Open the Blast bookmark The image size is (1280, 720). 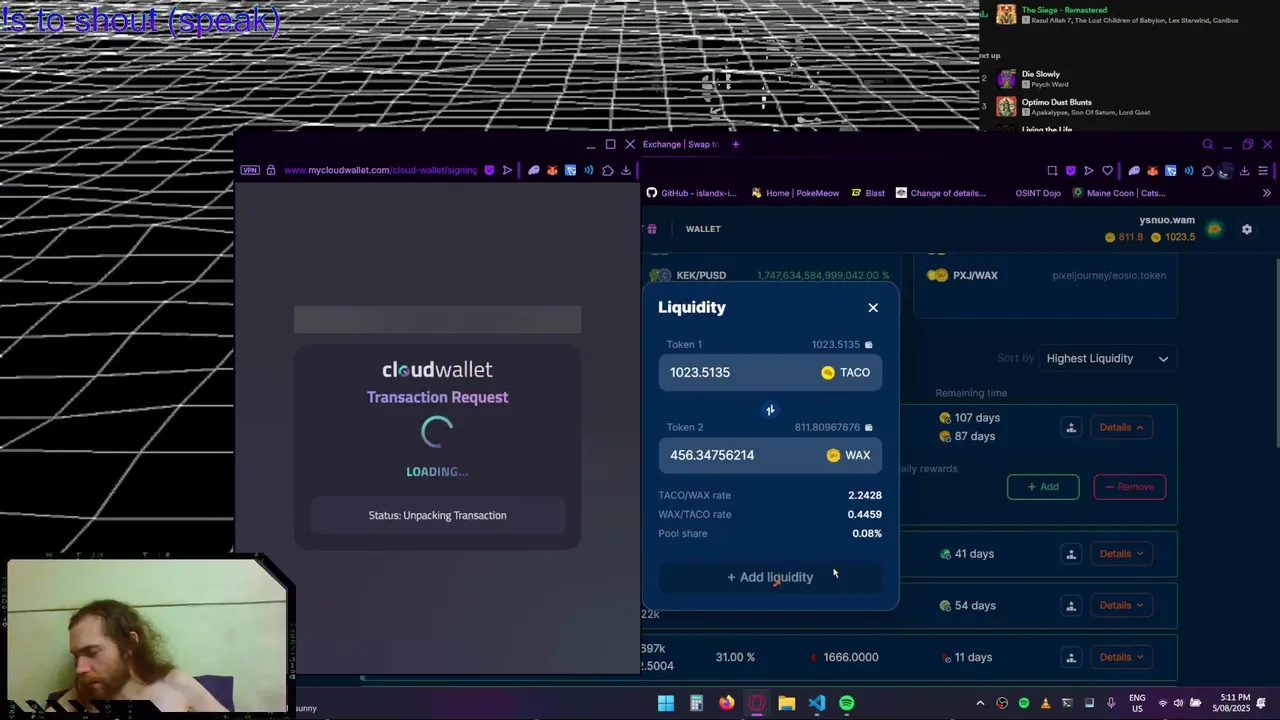point(868,193)
